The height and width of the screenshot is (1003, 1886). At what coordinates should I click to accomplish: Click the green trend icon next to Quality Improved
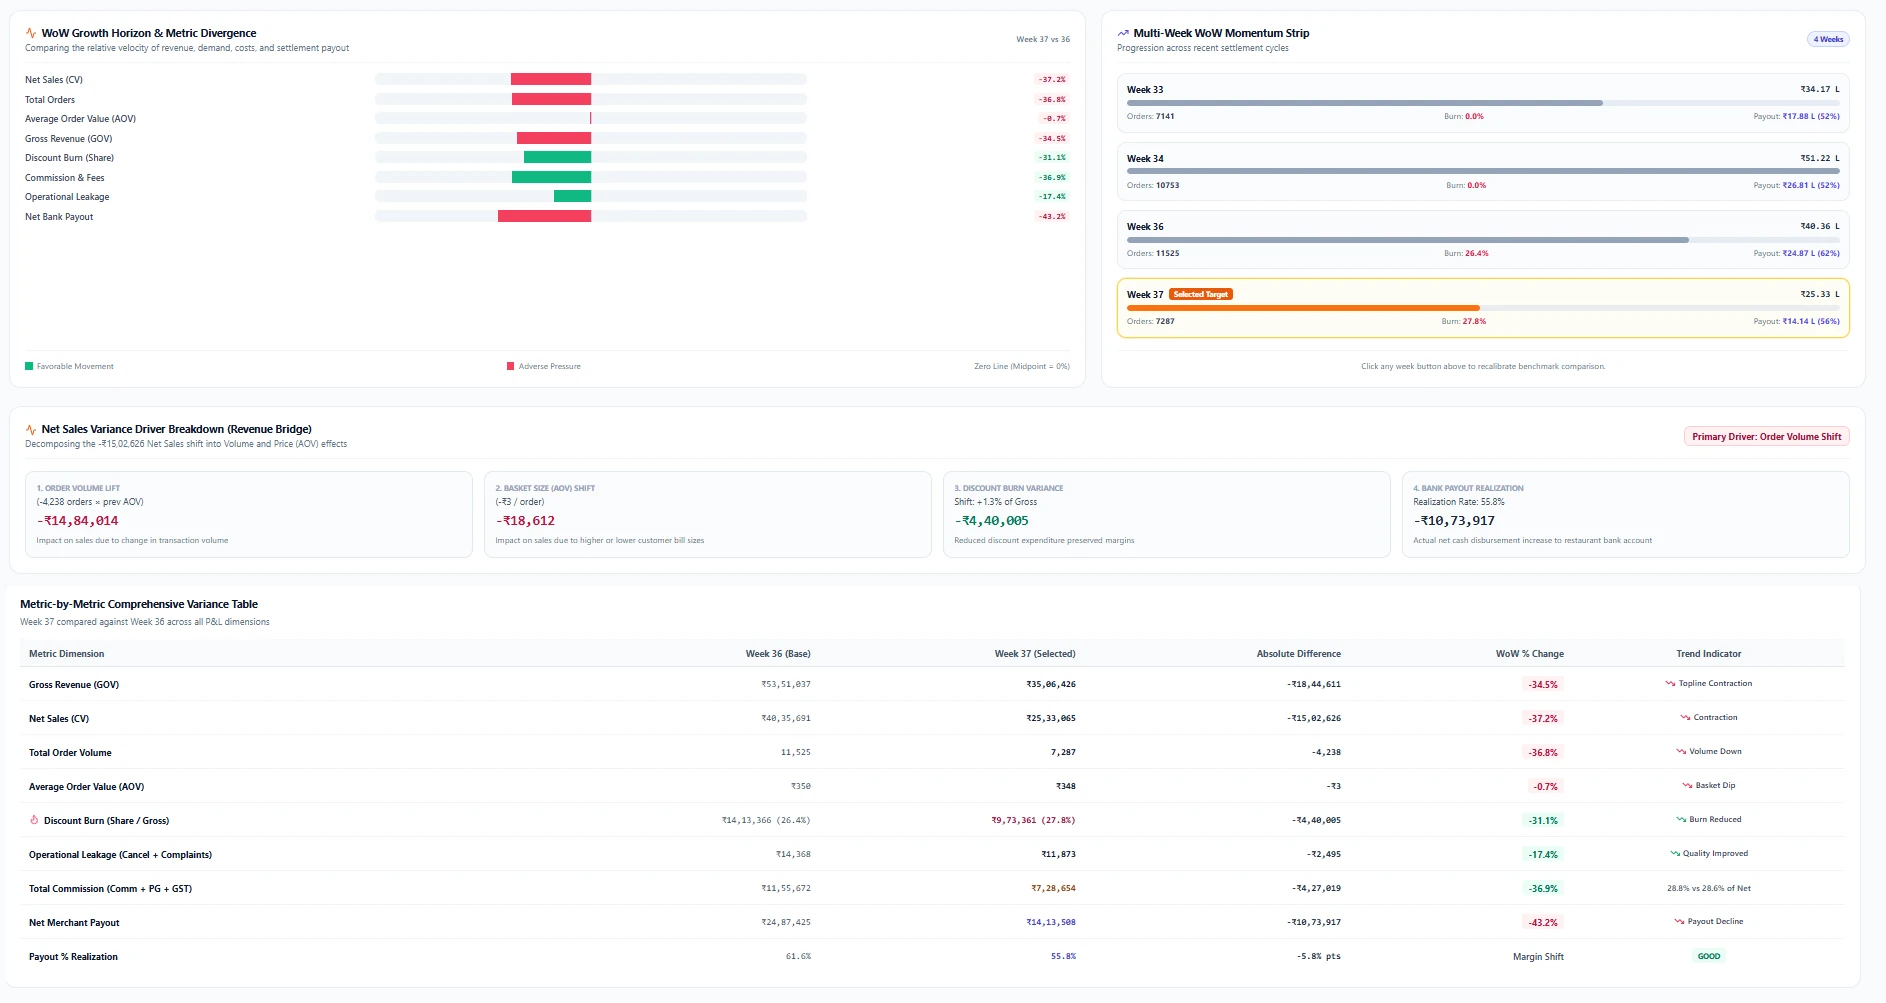[x=1675, y=854]
